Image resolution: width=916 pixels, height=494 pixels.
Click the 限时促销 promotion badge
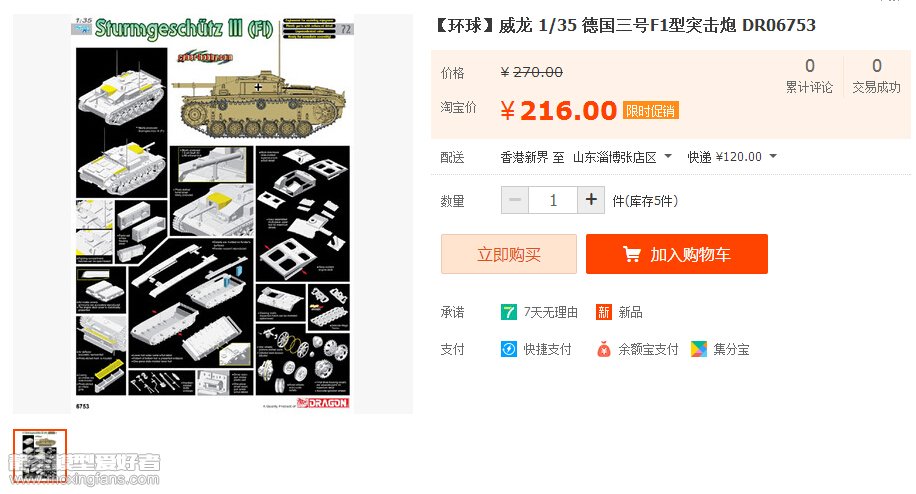pyautogui.click(x=650, y=110)
